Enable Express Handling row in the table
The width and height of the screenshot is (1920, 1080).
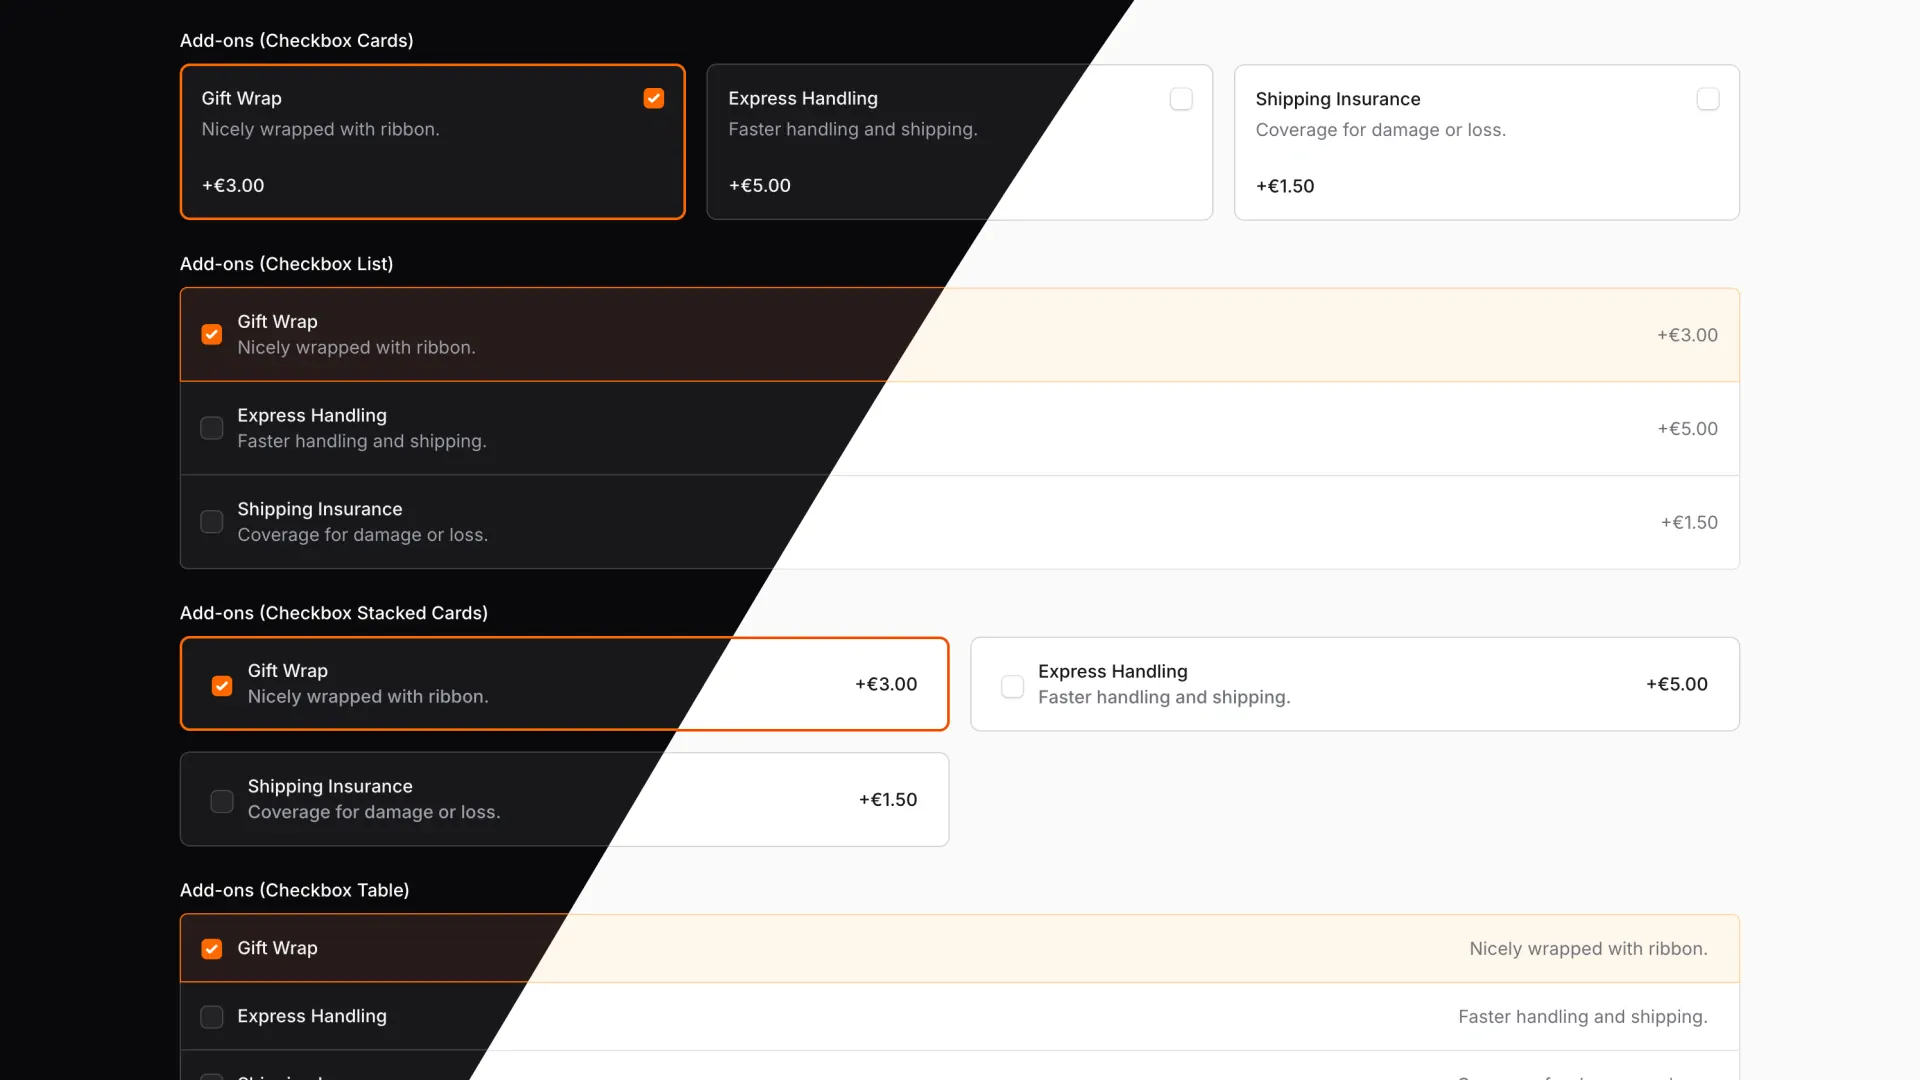(x=211, y=1016)
